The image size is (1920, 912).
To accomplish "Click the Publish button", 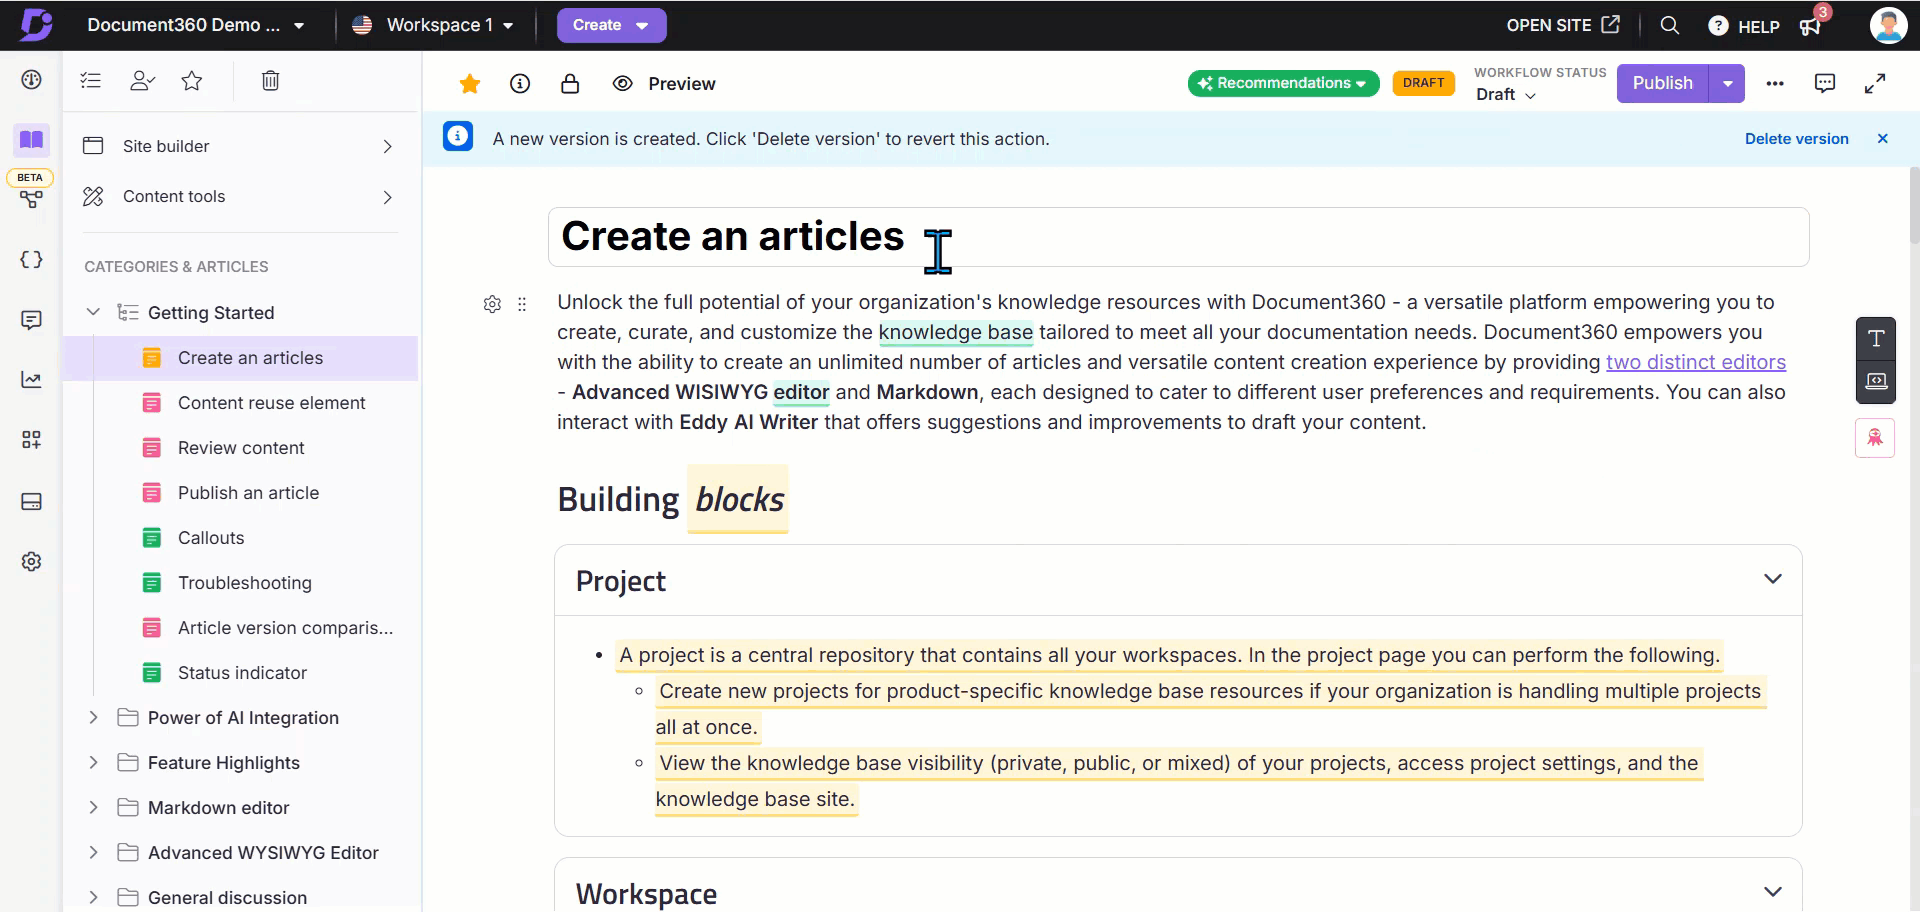I will click(x=1663, y=83).
